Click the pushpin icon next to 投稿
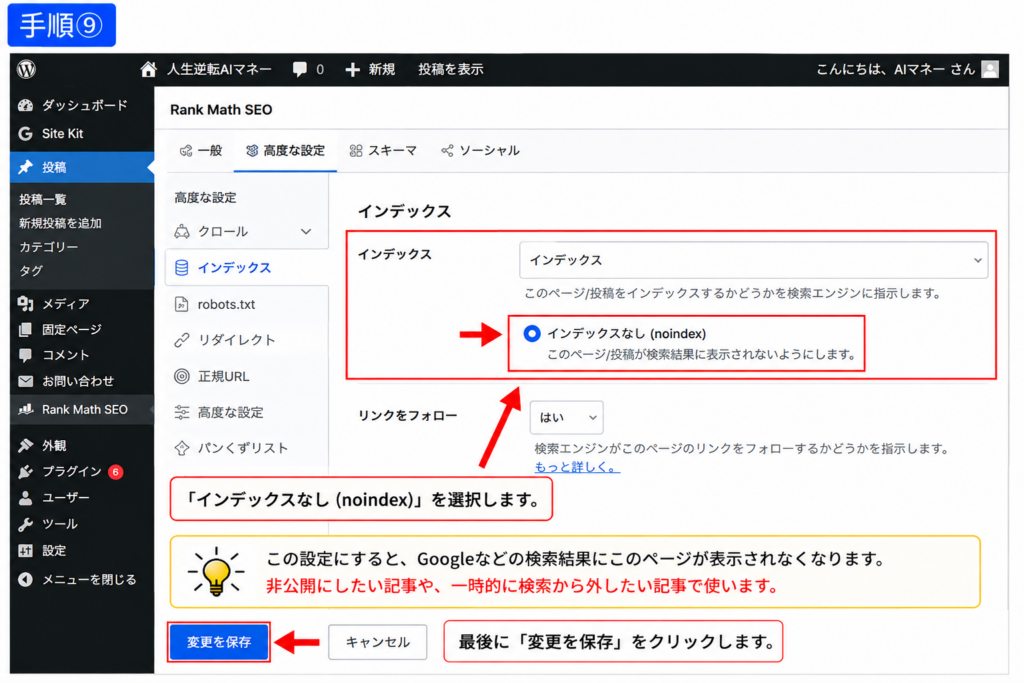Viewport: 1024px width, 683px height. 25,167
